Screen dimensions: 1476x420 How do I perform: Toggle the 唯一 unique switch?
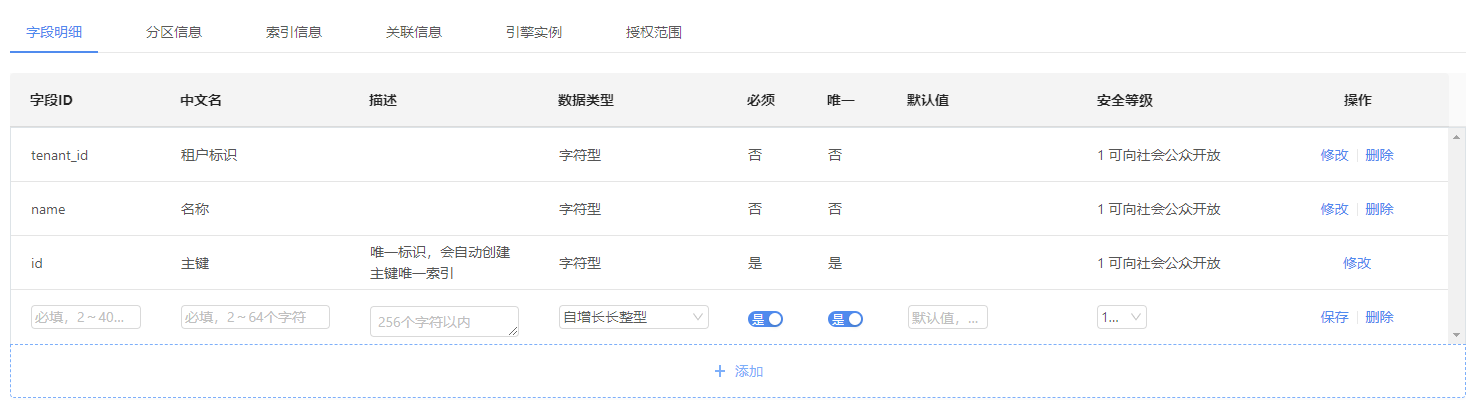tap(845, 319)
